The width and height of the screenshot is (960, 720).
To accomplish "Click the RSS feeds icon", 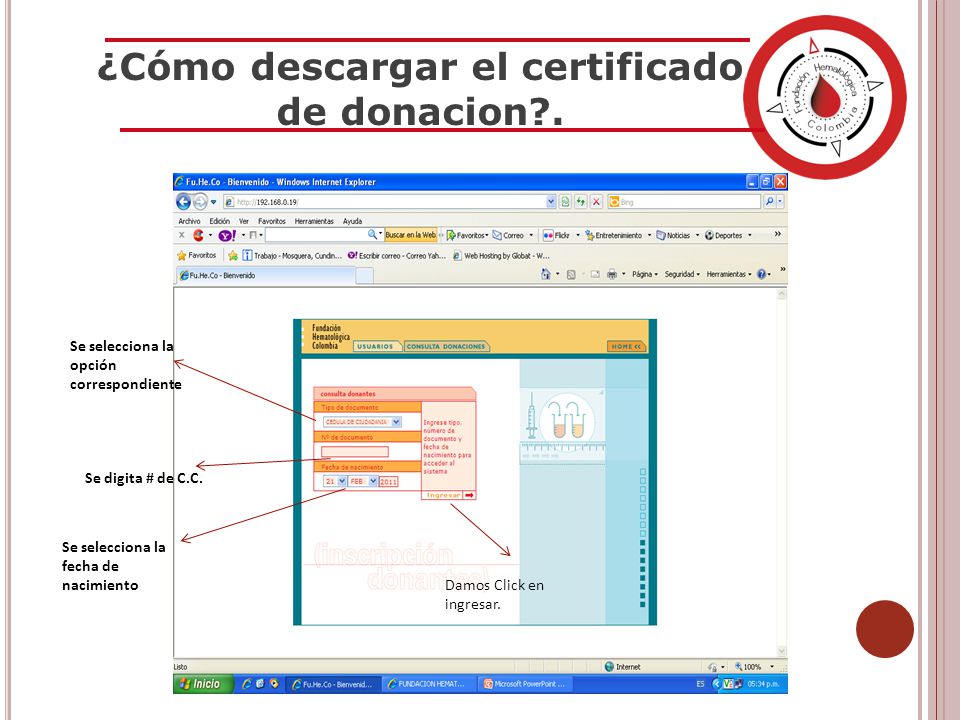I will pyautogui.click(x=571, y=275).
